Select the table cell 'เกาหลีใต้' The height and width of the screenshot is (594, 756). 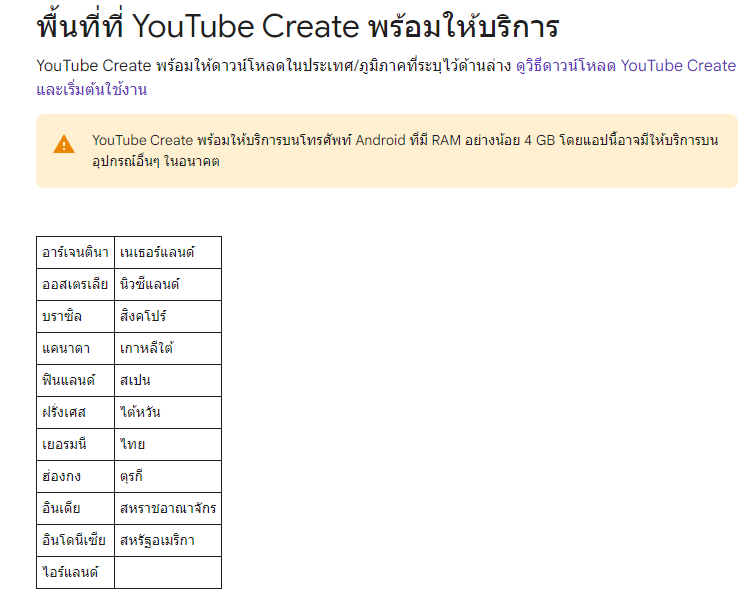168,349
